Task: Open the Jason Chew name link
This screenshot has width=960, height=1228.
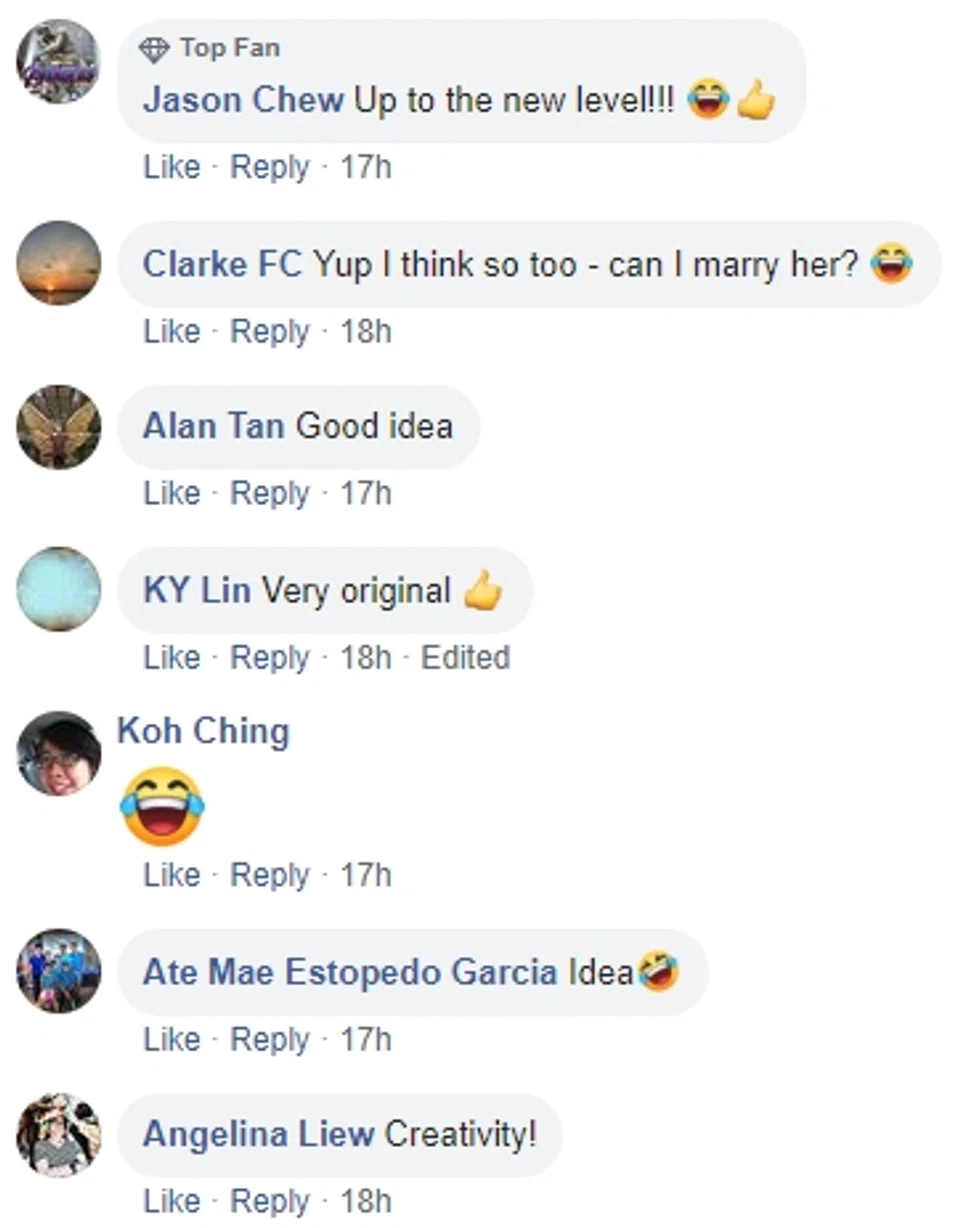Action: click(x=243, y=100)
